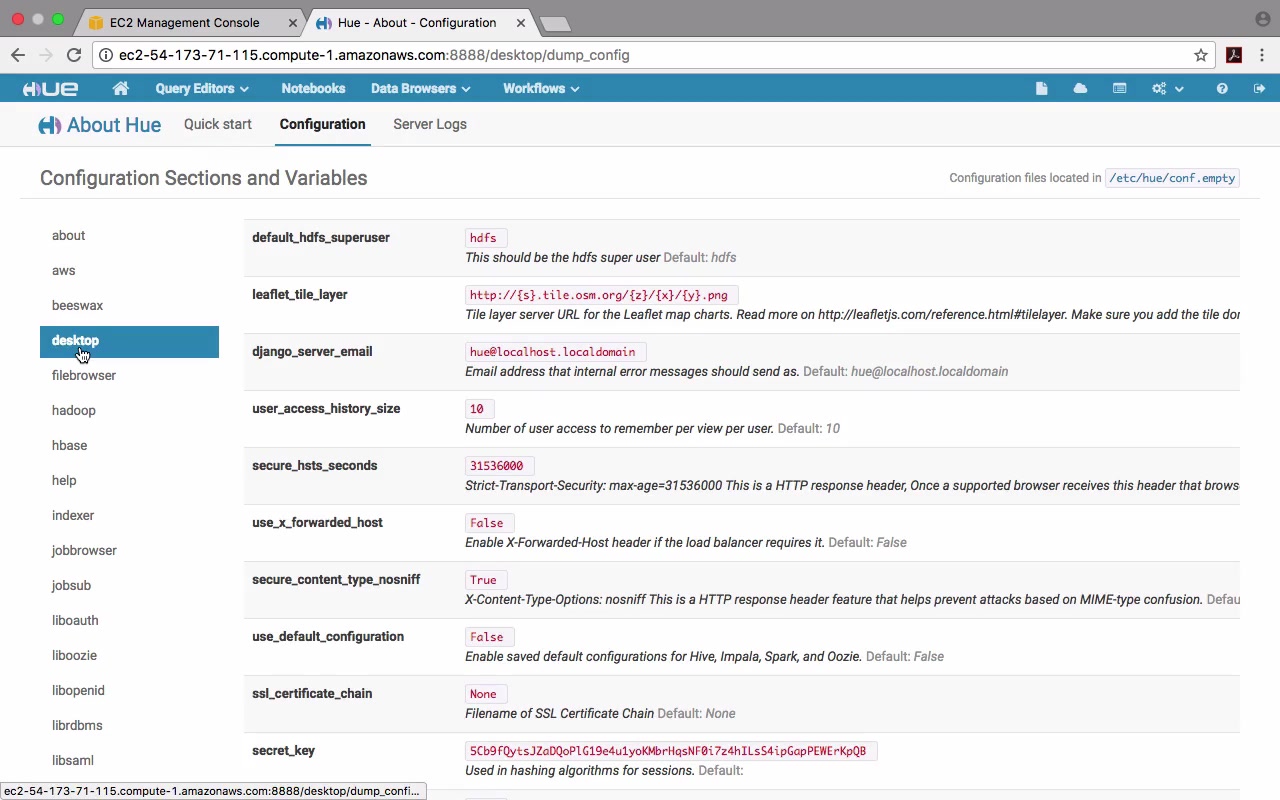
Task: Click the help question mark icon
Action: point(1221,89)
